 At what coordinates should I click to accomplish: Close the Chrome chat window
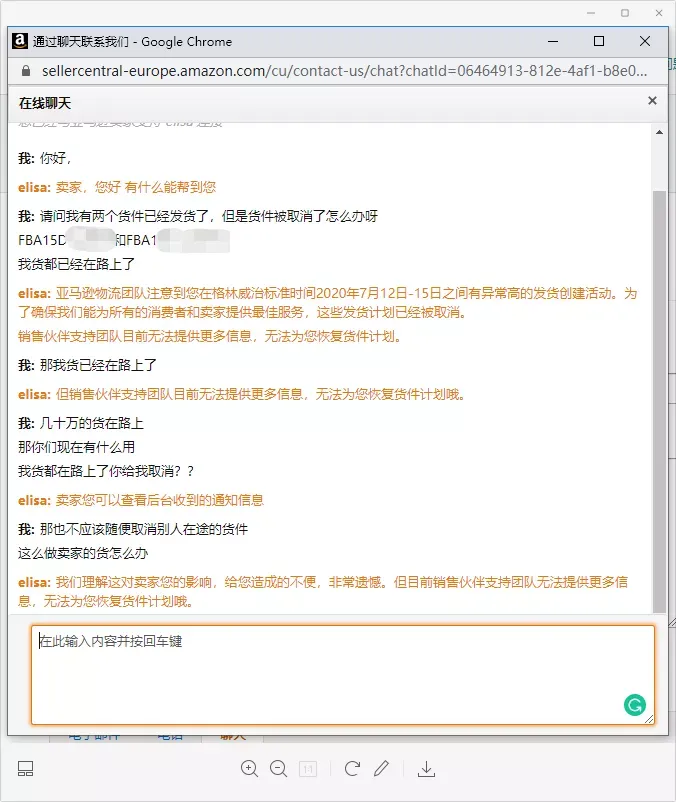coord(645,41)
